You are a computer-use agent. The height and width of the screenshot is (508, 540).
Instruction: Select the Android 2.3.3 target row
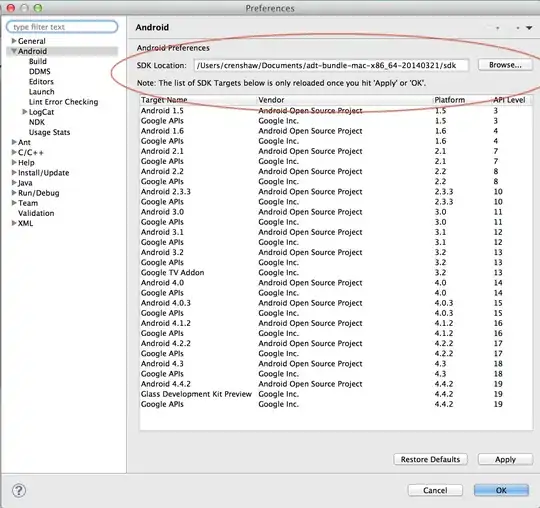click(336, 192)
